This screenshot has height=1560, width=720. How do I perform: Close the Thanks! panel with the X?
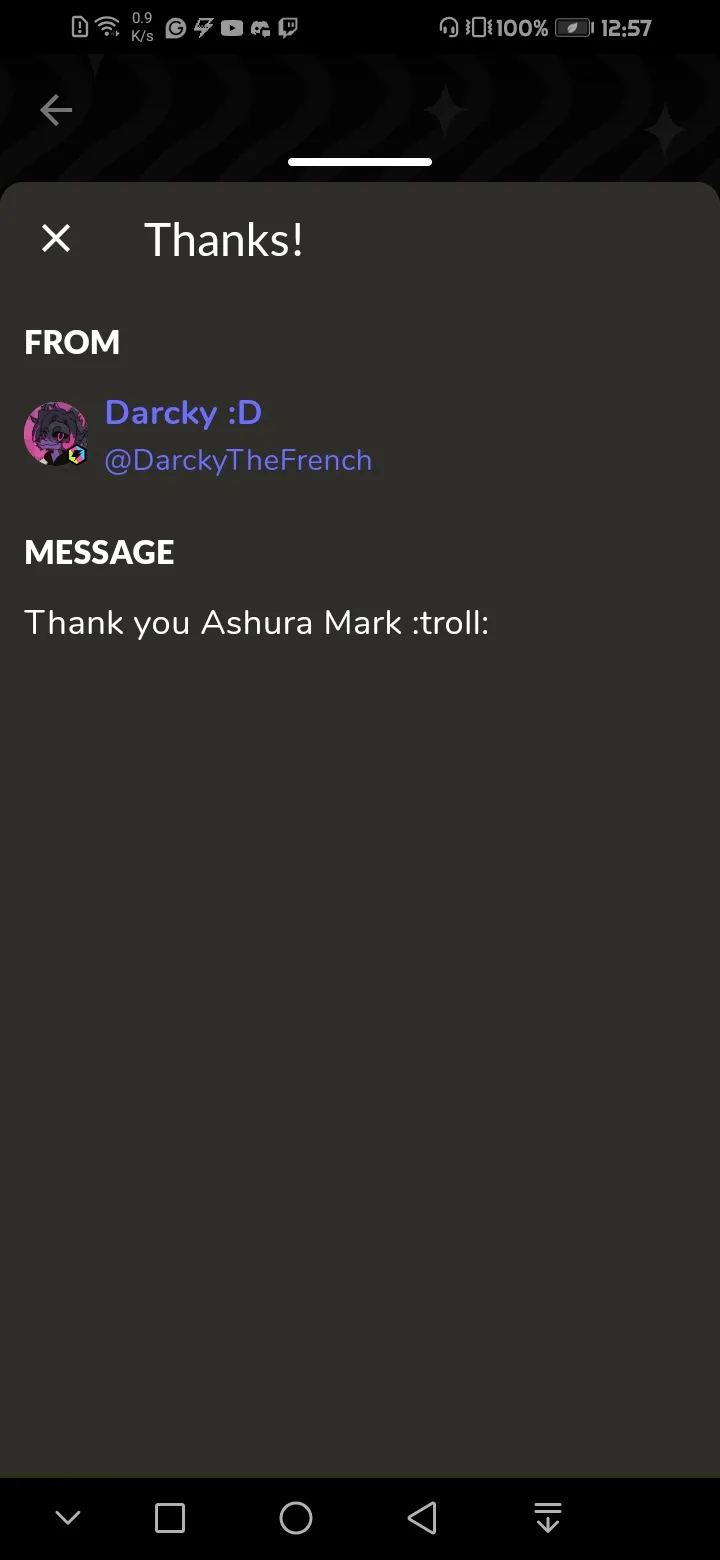(x=56, y=238)
